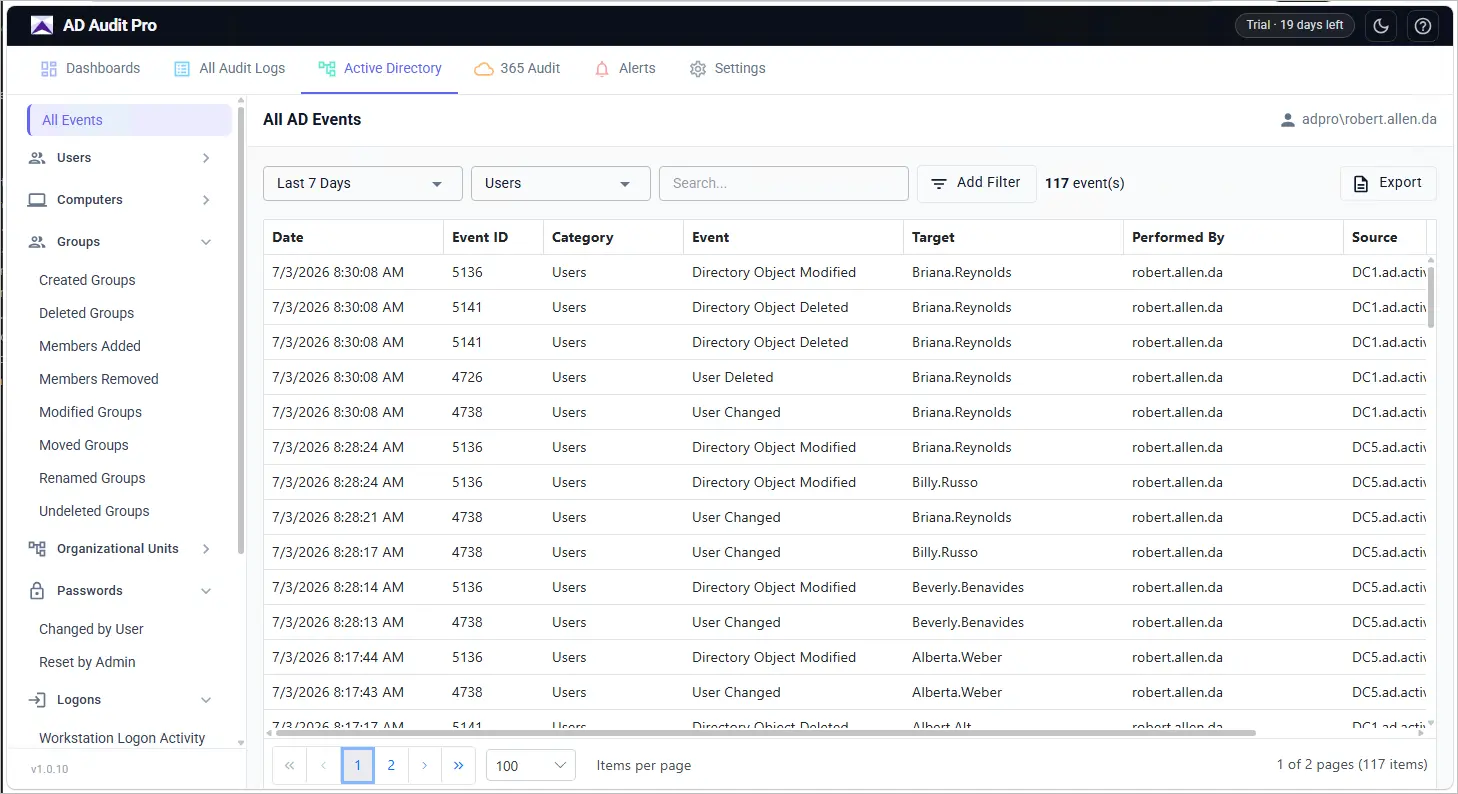Click the Trial 19 days left badge
Screen dimensions: 1458x794
[1295, 26]
